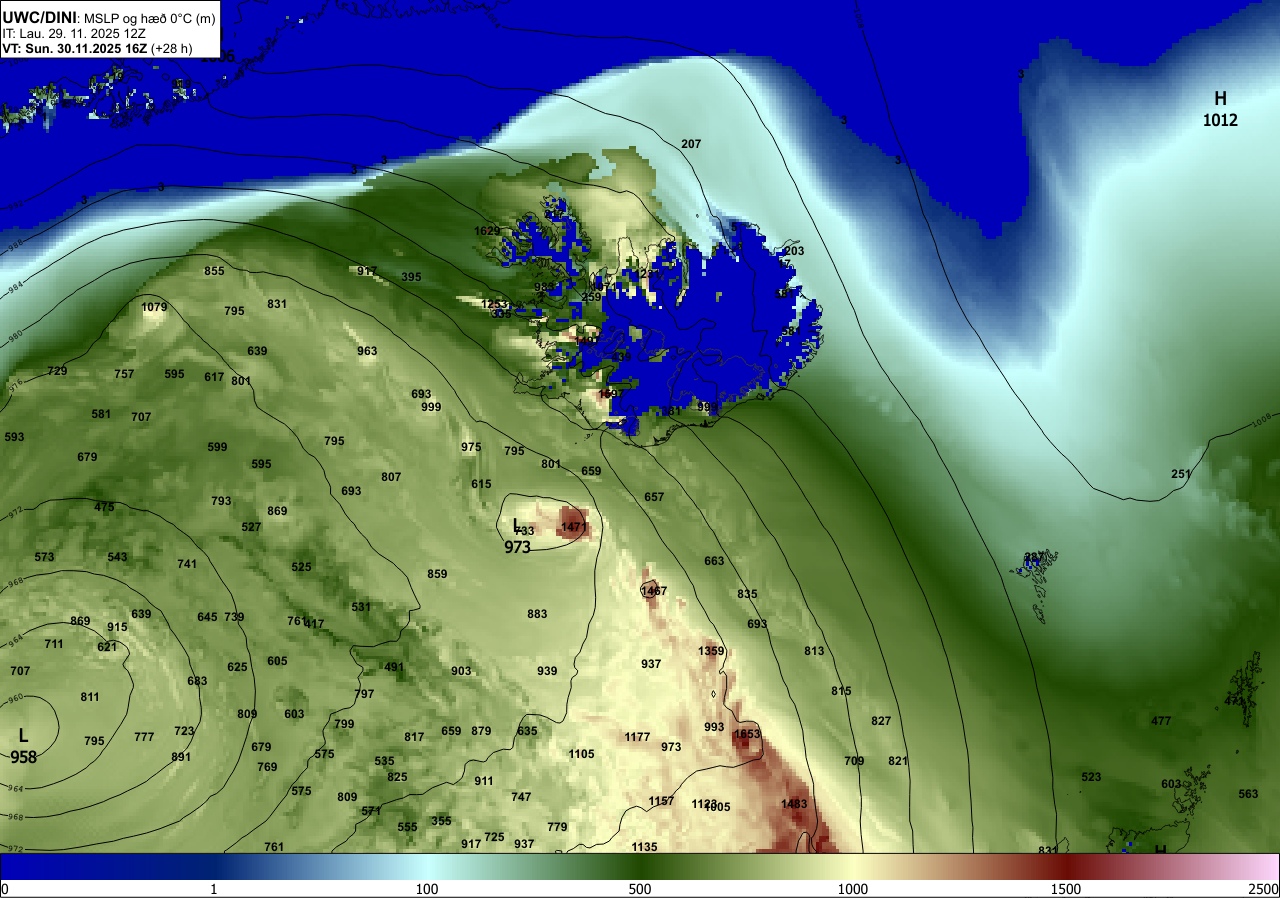Click the freezing level value 963
The height and width of the screenshot is (898, 1280).
367,351
